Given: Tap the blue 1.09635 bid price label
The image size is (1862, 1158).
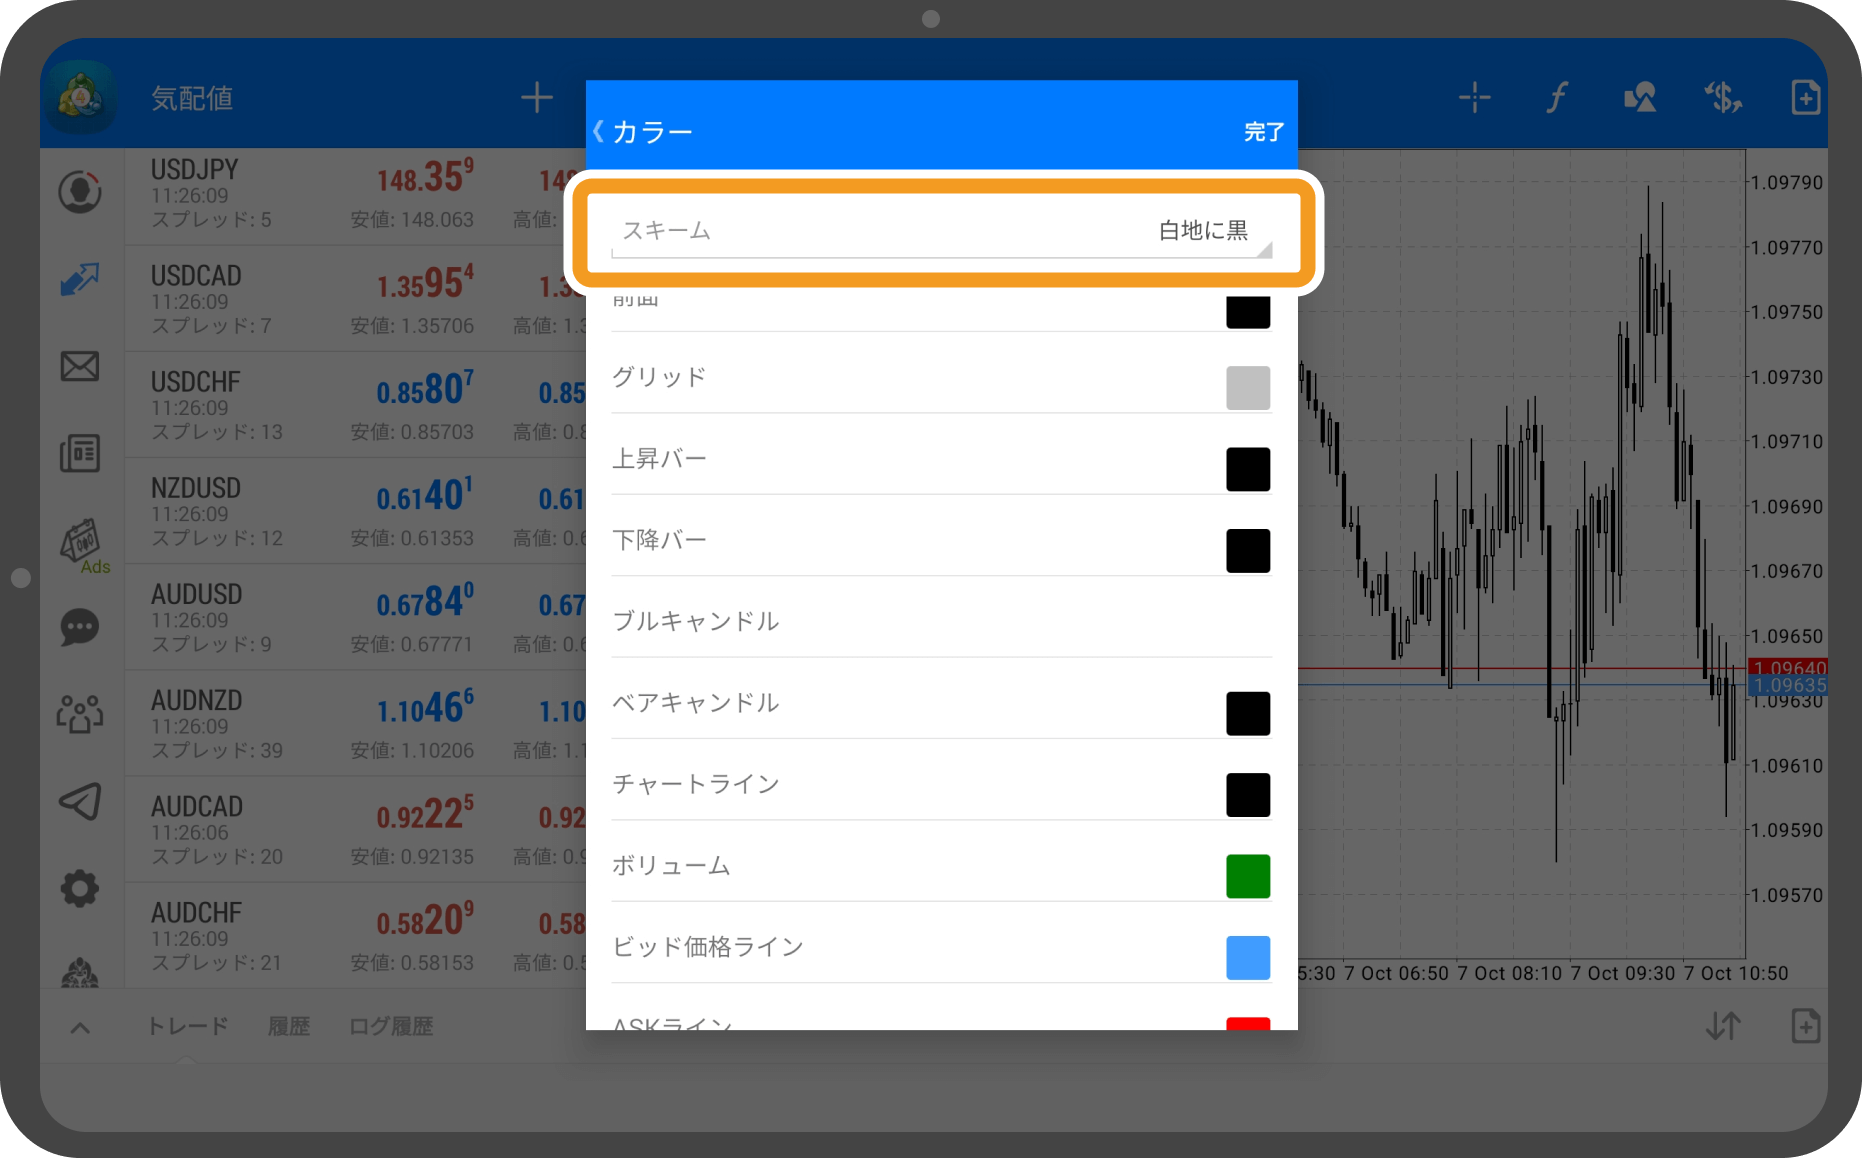Looking at the screenshot, I should (x=1789, y=685).
